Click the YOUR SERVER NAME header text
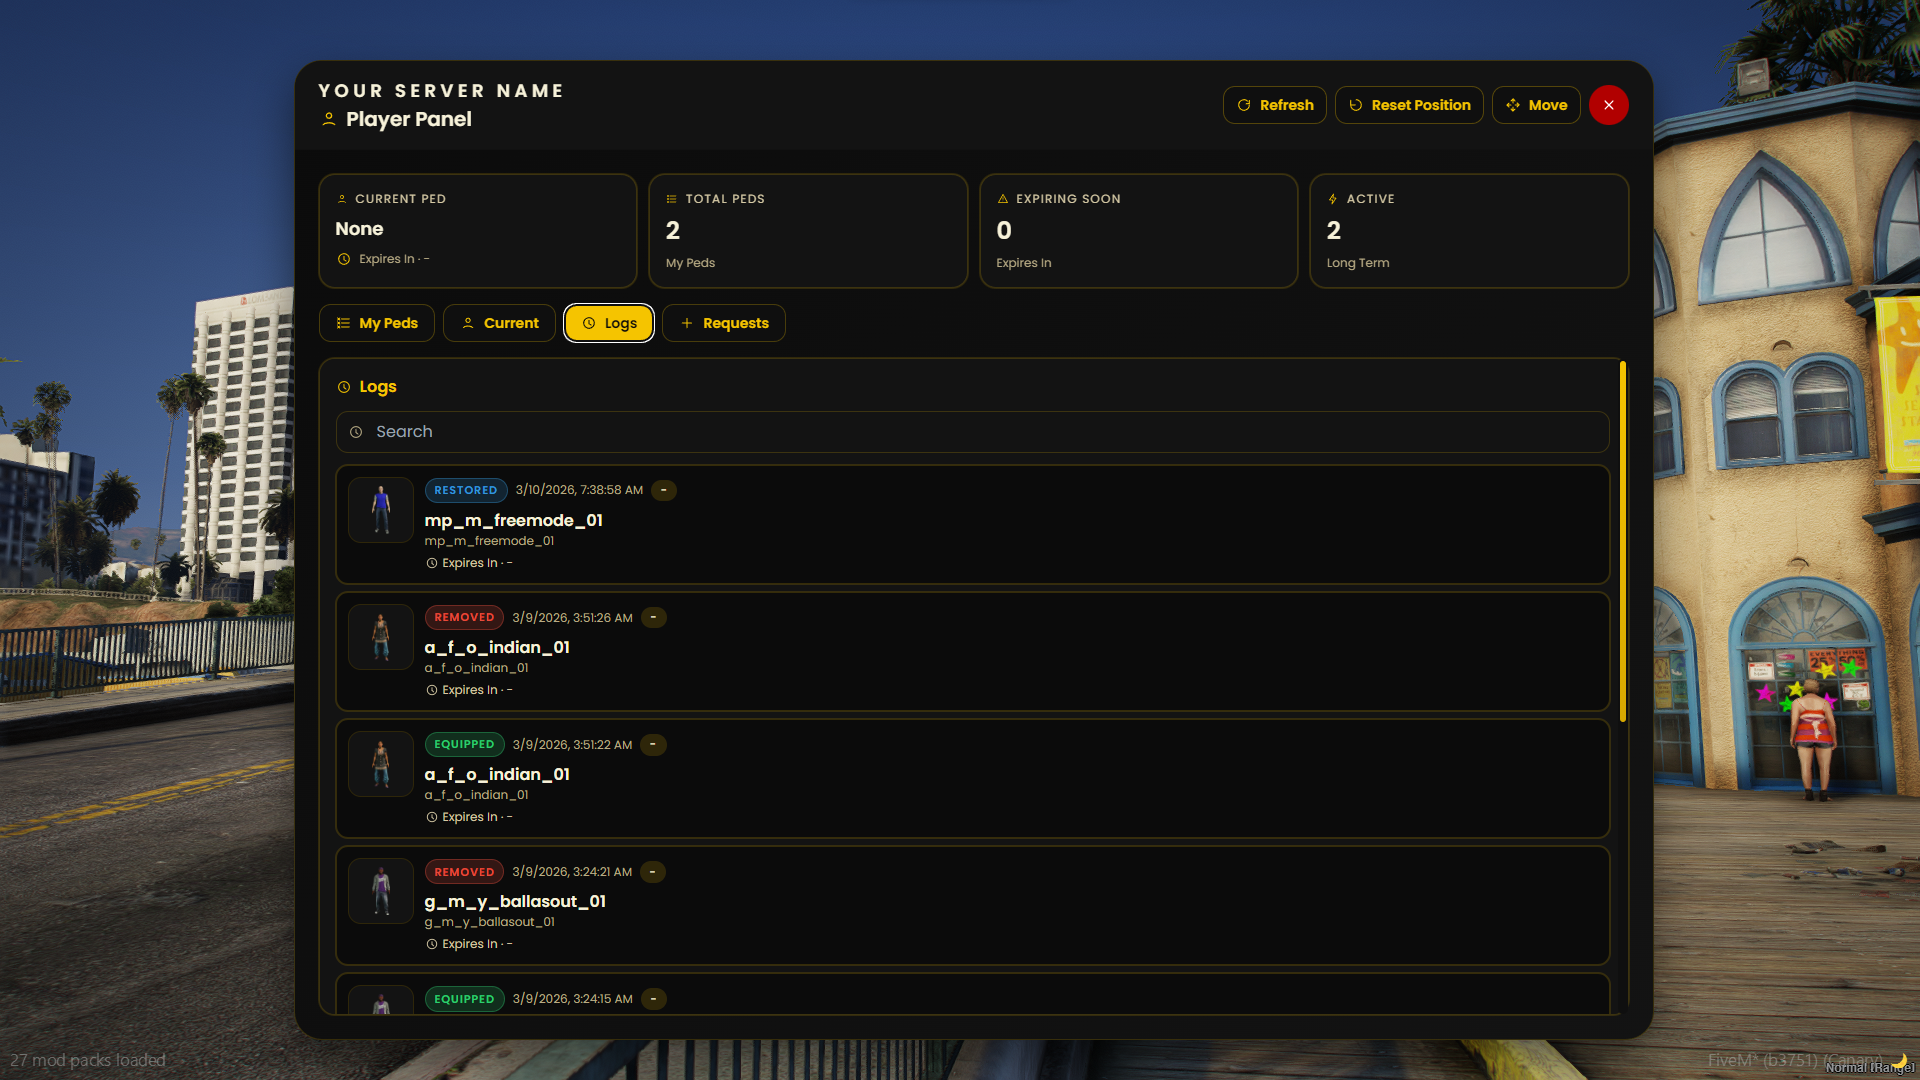 [441, 91]
